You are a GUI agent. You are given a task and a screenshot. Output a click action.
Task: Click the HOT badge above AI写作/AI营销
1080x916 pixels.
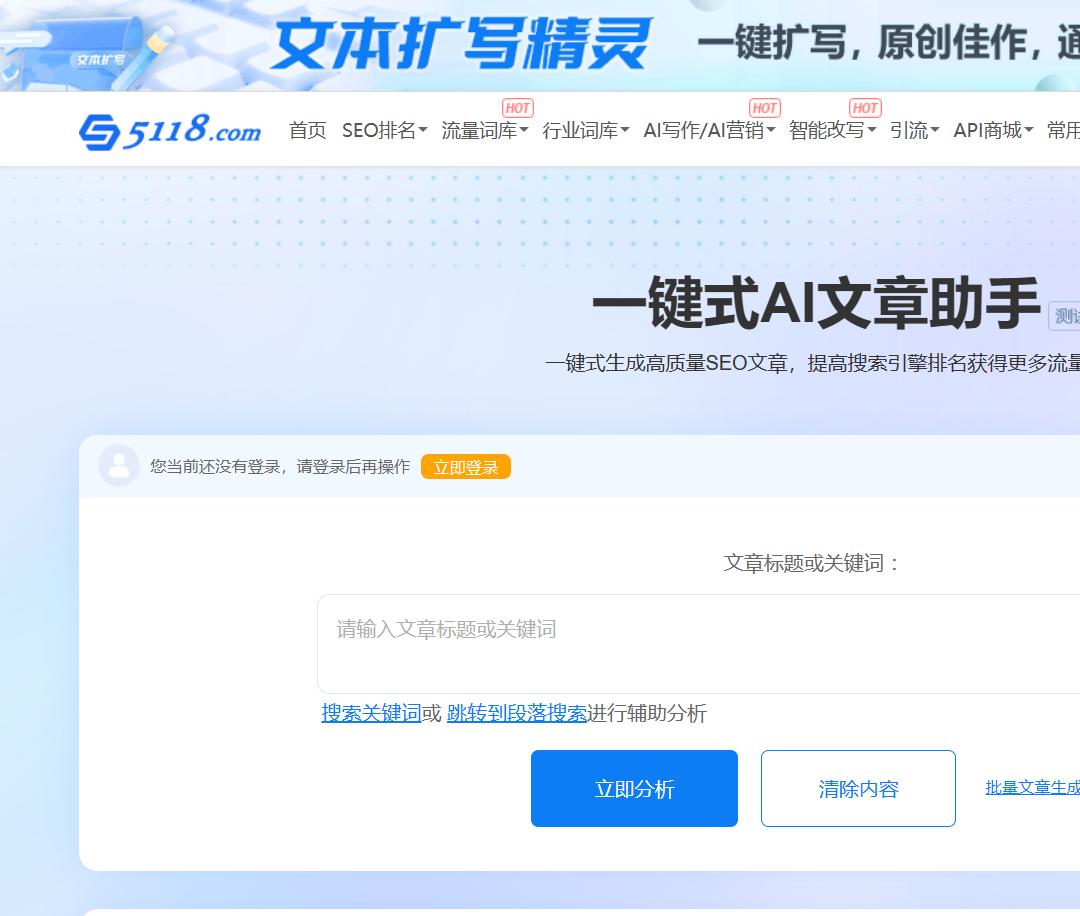point(765,108)
